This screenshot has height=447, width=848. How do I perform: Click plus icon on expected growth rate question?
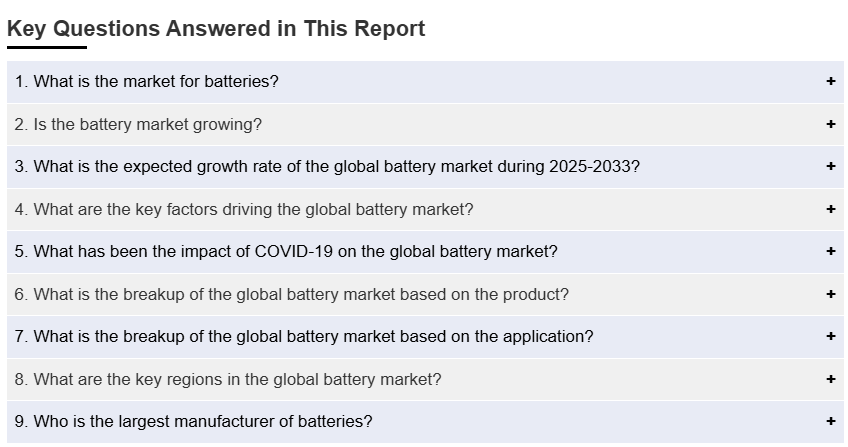[831, 167]
